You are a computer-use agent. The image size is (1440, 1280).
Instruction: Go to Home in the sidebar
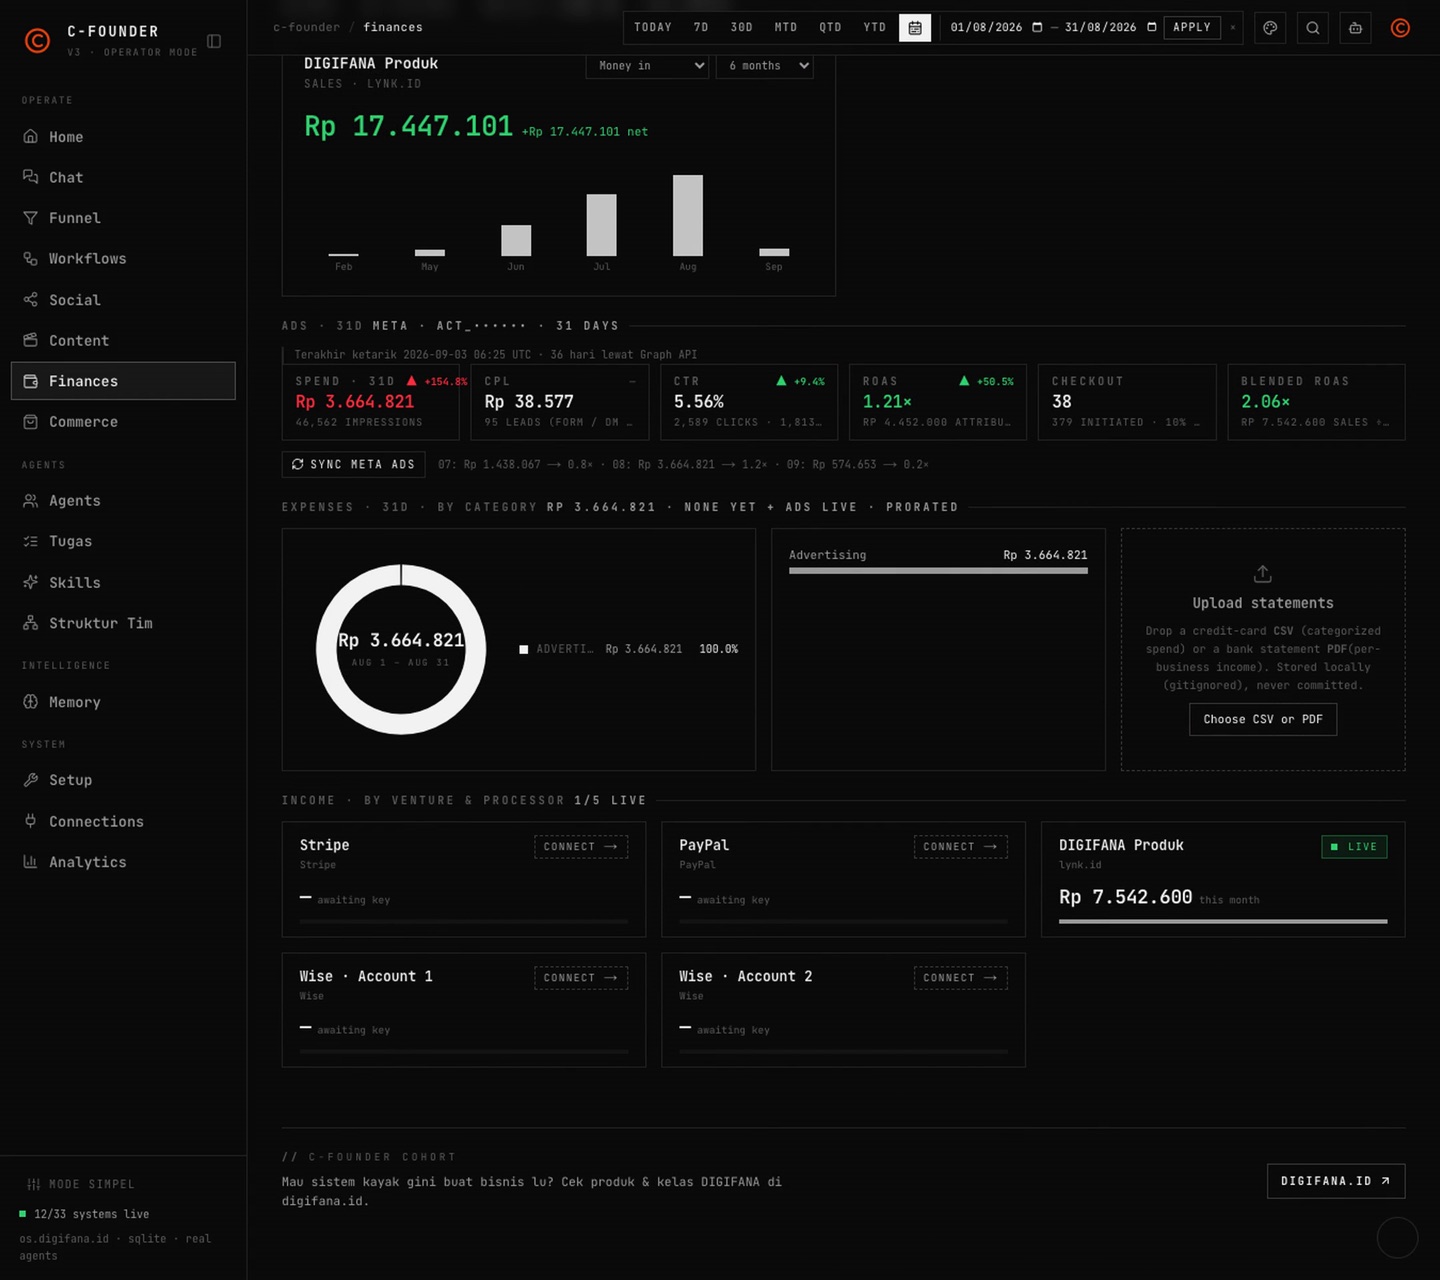coord(123,137)
